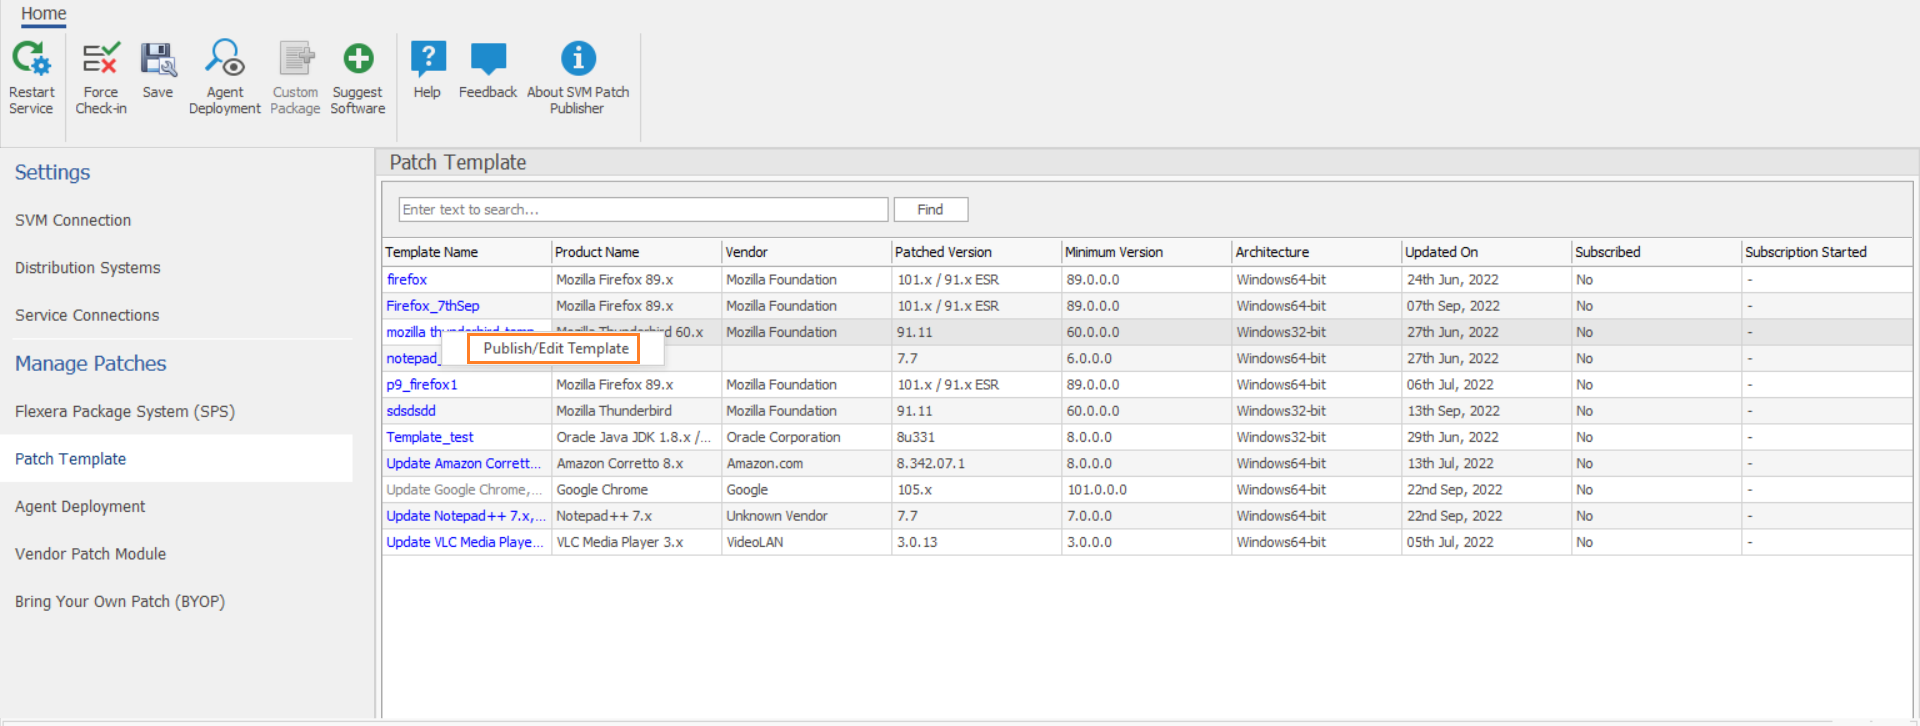Image resolution: width=1920 pixels, height=726 pixels.
Task: Click the template search text field
Action: coord(643,210)
